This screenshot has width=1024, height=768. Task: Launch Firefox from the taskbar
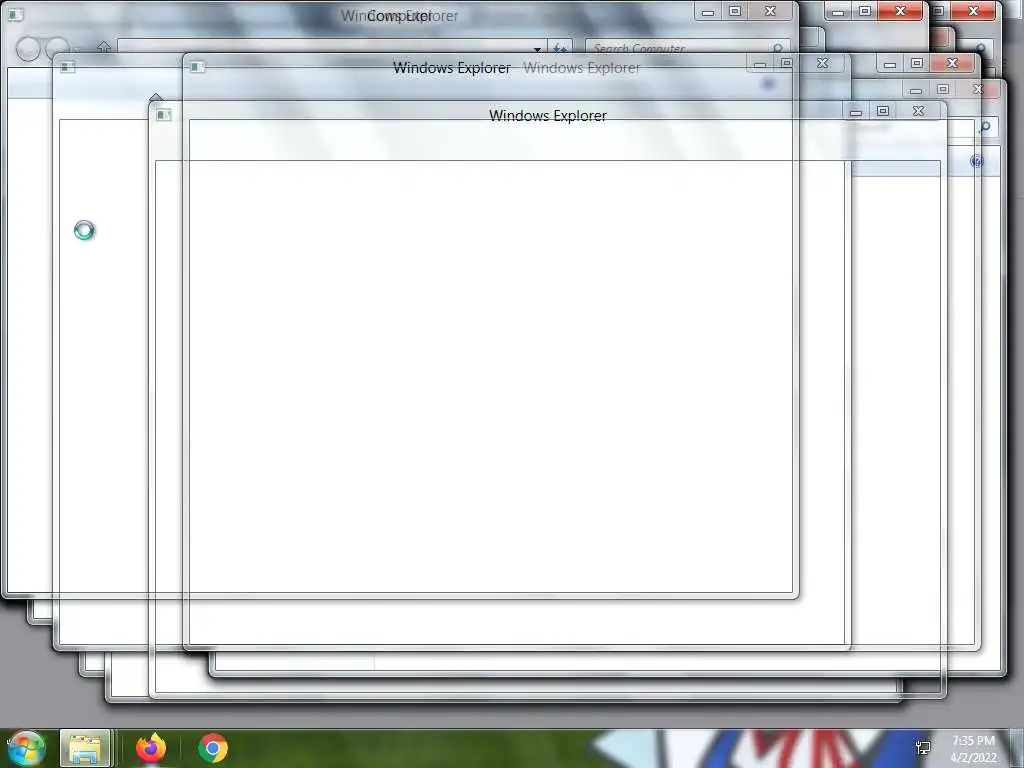coord(151,748)
